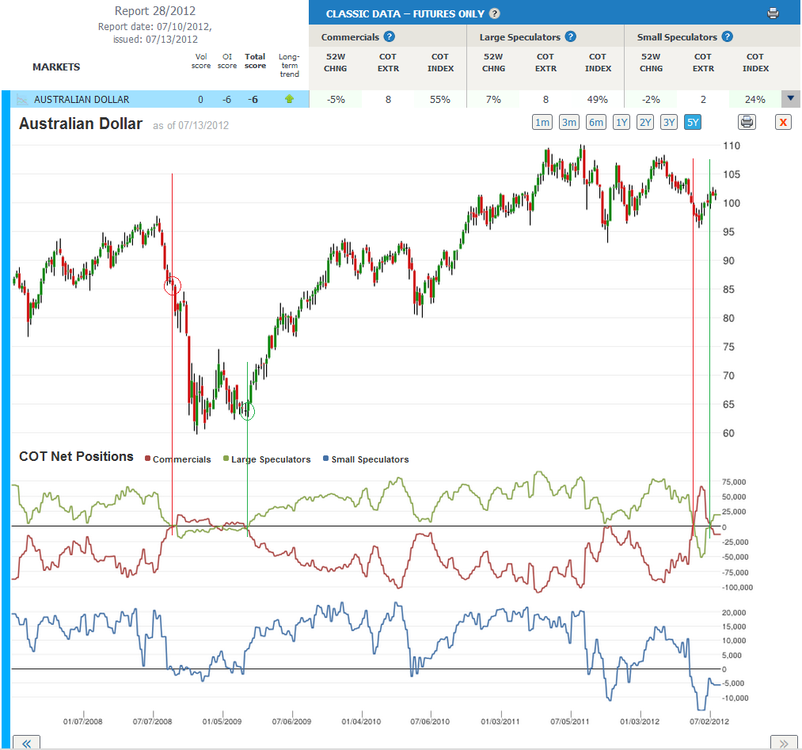Open help for Classic Data Futures Only
802x750 pixels.
pyautogui.click(x=494, y=14)
